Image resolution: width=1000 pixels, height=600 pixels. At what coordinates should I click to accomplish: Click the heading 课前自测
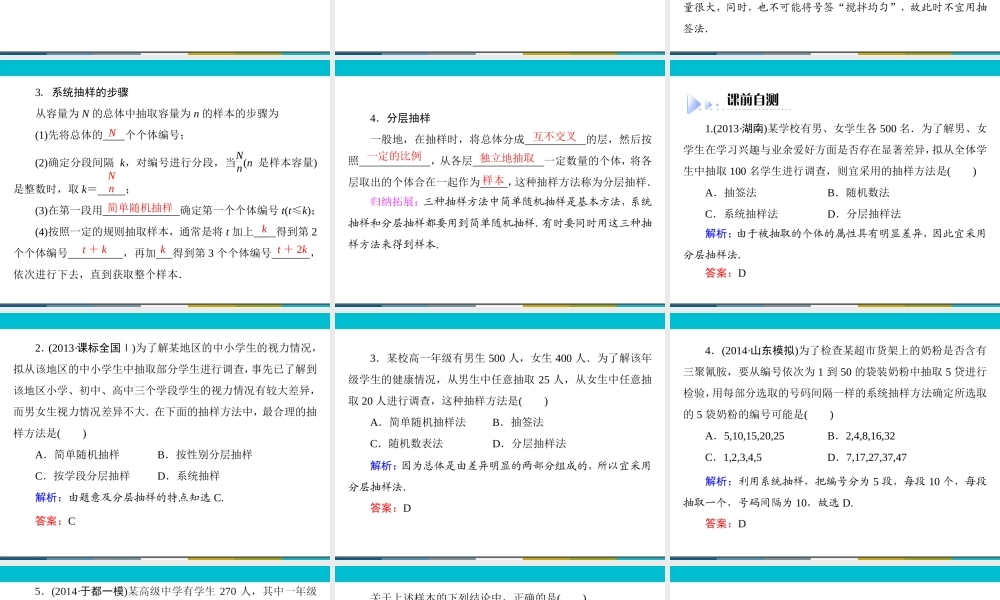point(753,99)
